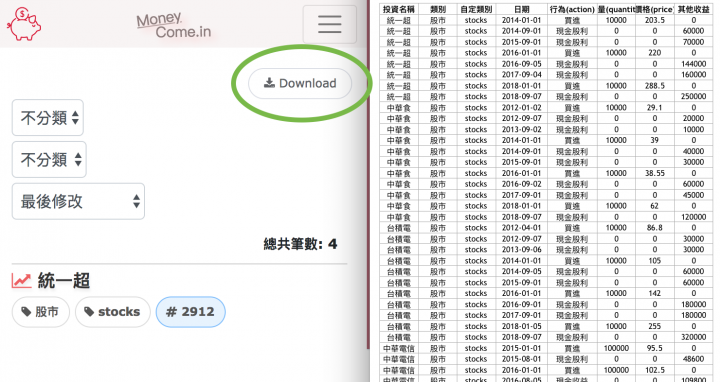Image resolution: width=720 pixels, height=382 pixels.
Task: Click the stocks tag
Action: 113,312
